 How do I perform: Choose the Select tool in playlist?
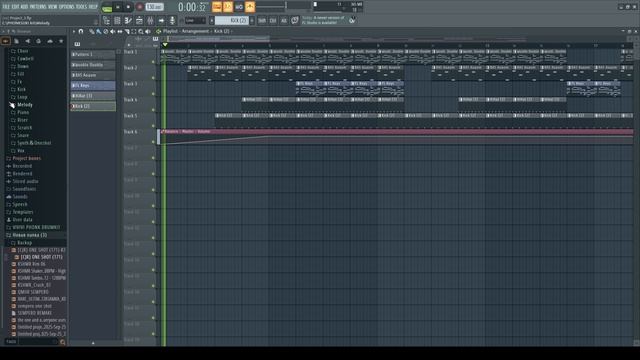[x=133, y=31]
